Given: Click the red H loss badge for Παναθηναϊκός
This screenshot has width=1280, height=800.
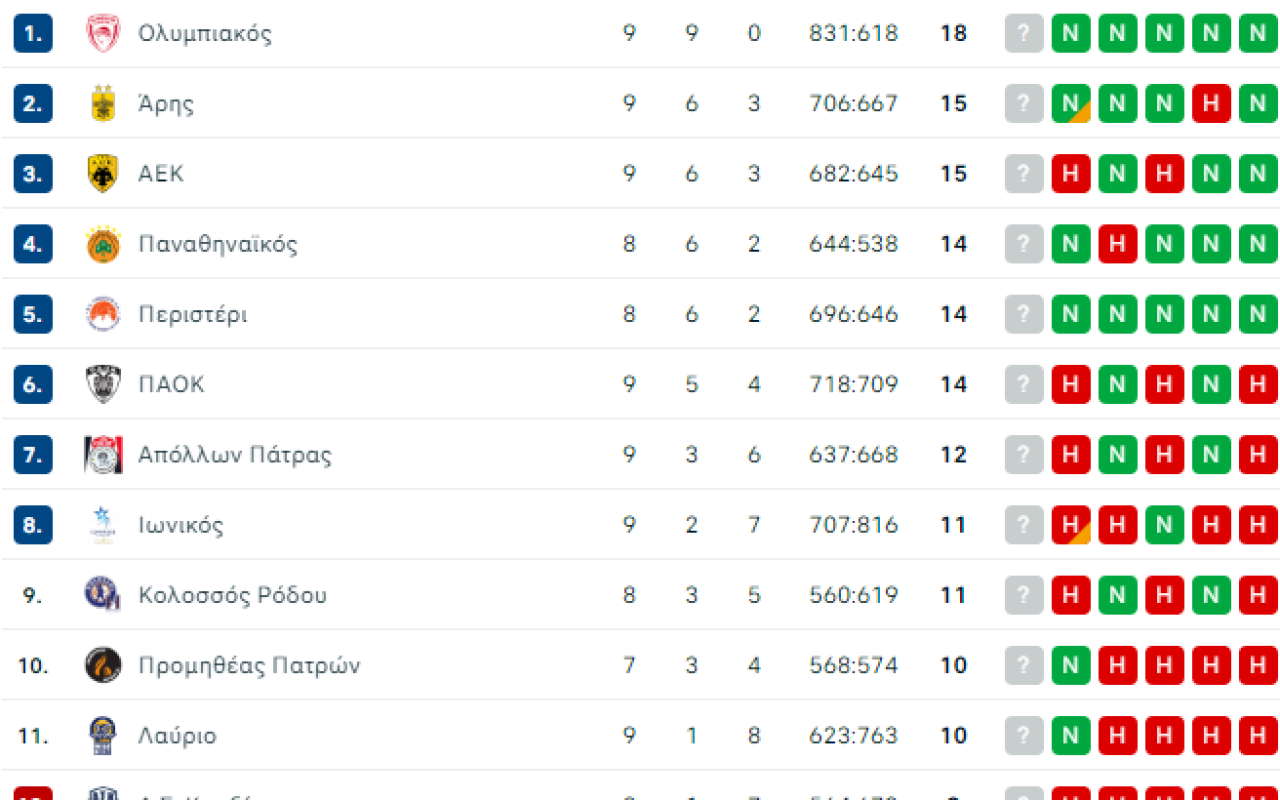Looking at the screenshot, I should pyautogui.click(x=1117, y=244).
